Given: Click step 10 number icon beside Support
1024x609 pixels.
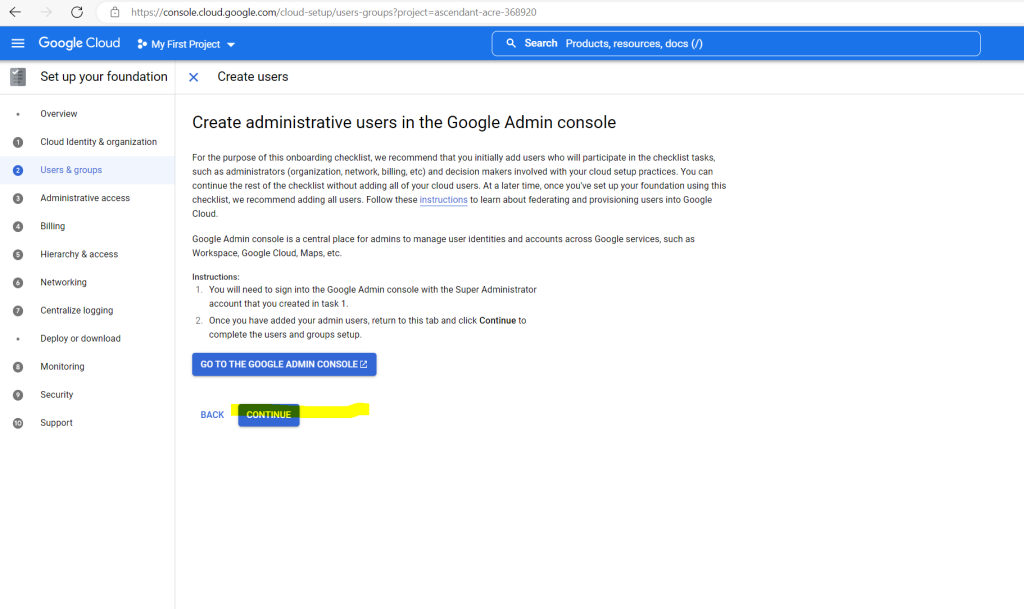Looking at the screenshot, I should point(18,423).
